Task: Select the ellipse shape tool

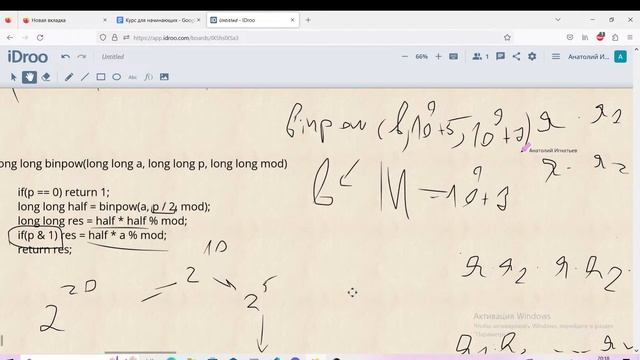Action: [117, 77]
